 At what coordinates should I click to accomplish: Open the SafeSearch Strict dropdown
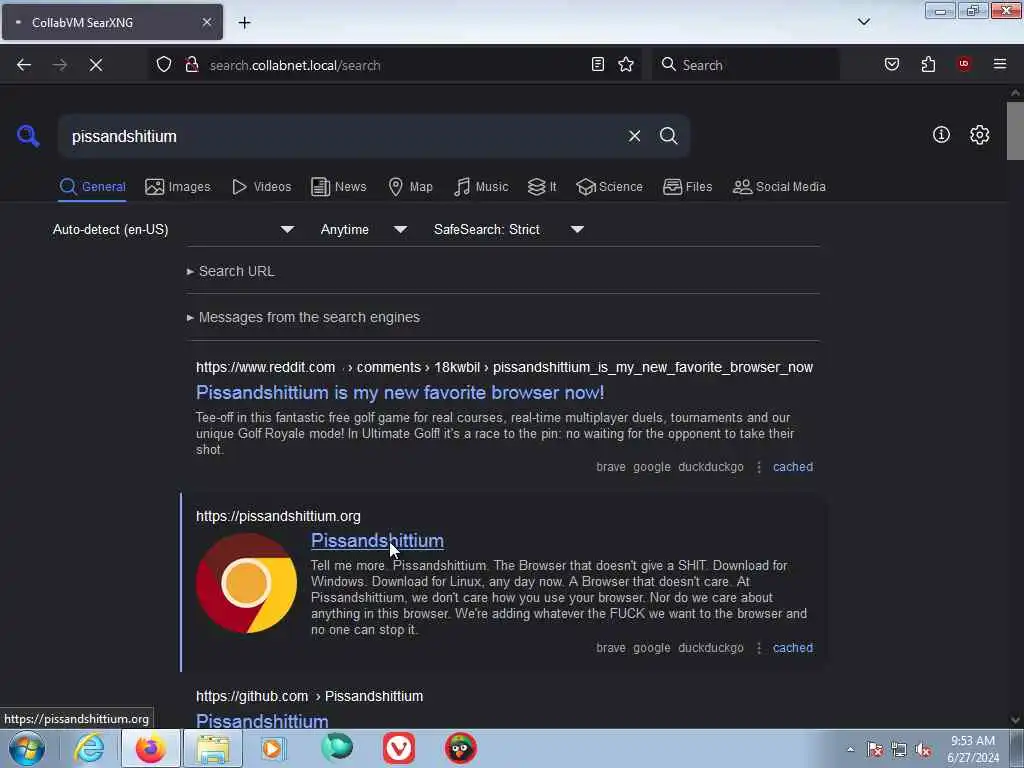point(509,229)
